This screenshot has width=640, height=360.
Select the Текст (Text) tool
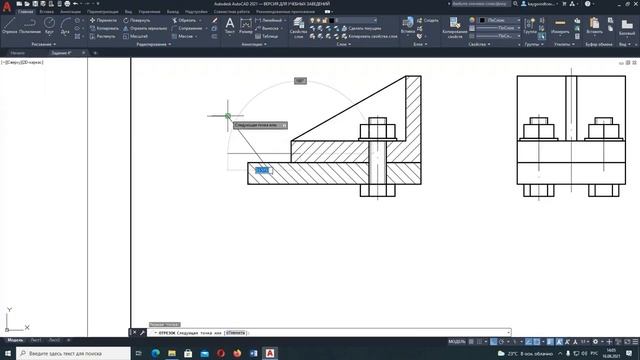tap(230, 25)
